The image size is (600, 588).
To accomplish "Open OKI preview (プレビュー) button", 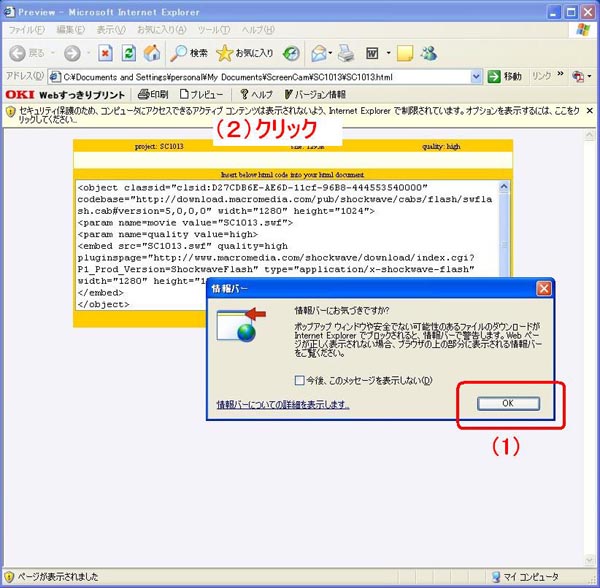I will coord(202,94).
